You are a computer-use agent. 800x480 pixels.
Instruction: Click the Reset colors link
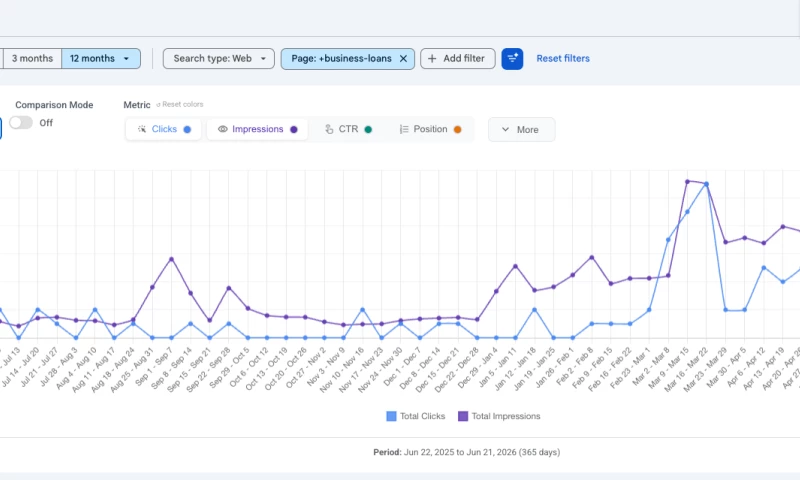click(x=180, y=105)
